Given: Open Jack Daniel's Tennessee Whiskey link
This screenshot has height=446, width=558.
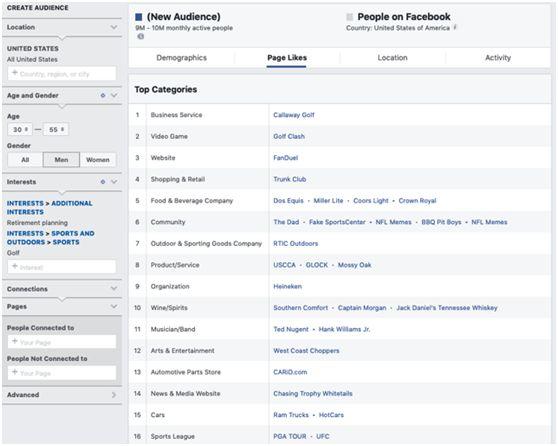Looking at the screenshot, I should pos(447,308).
